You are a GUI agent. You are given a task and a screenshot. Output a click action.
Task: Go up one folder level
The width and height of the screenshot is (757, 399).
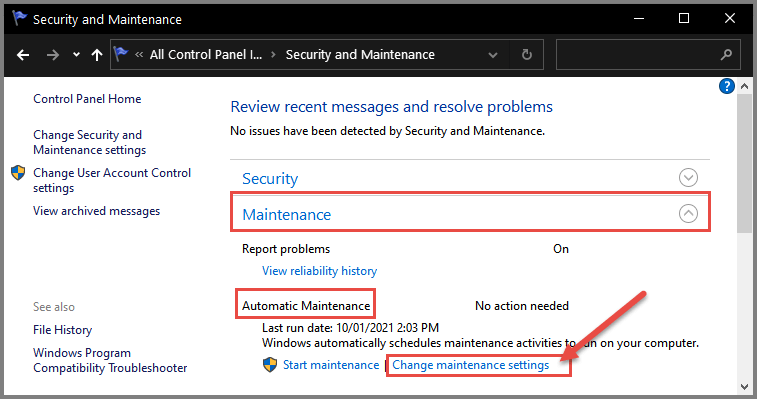97,55
